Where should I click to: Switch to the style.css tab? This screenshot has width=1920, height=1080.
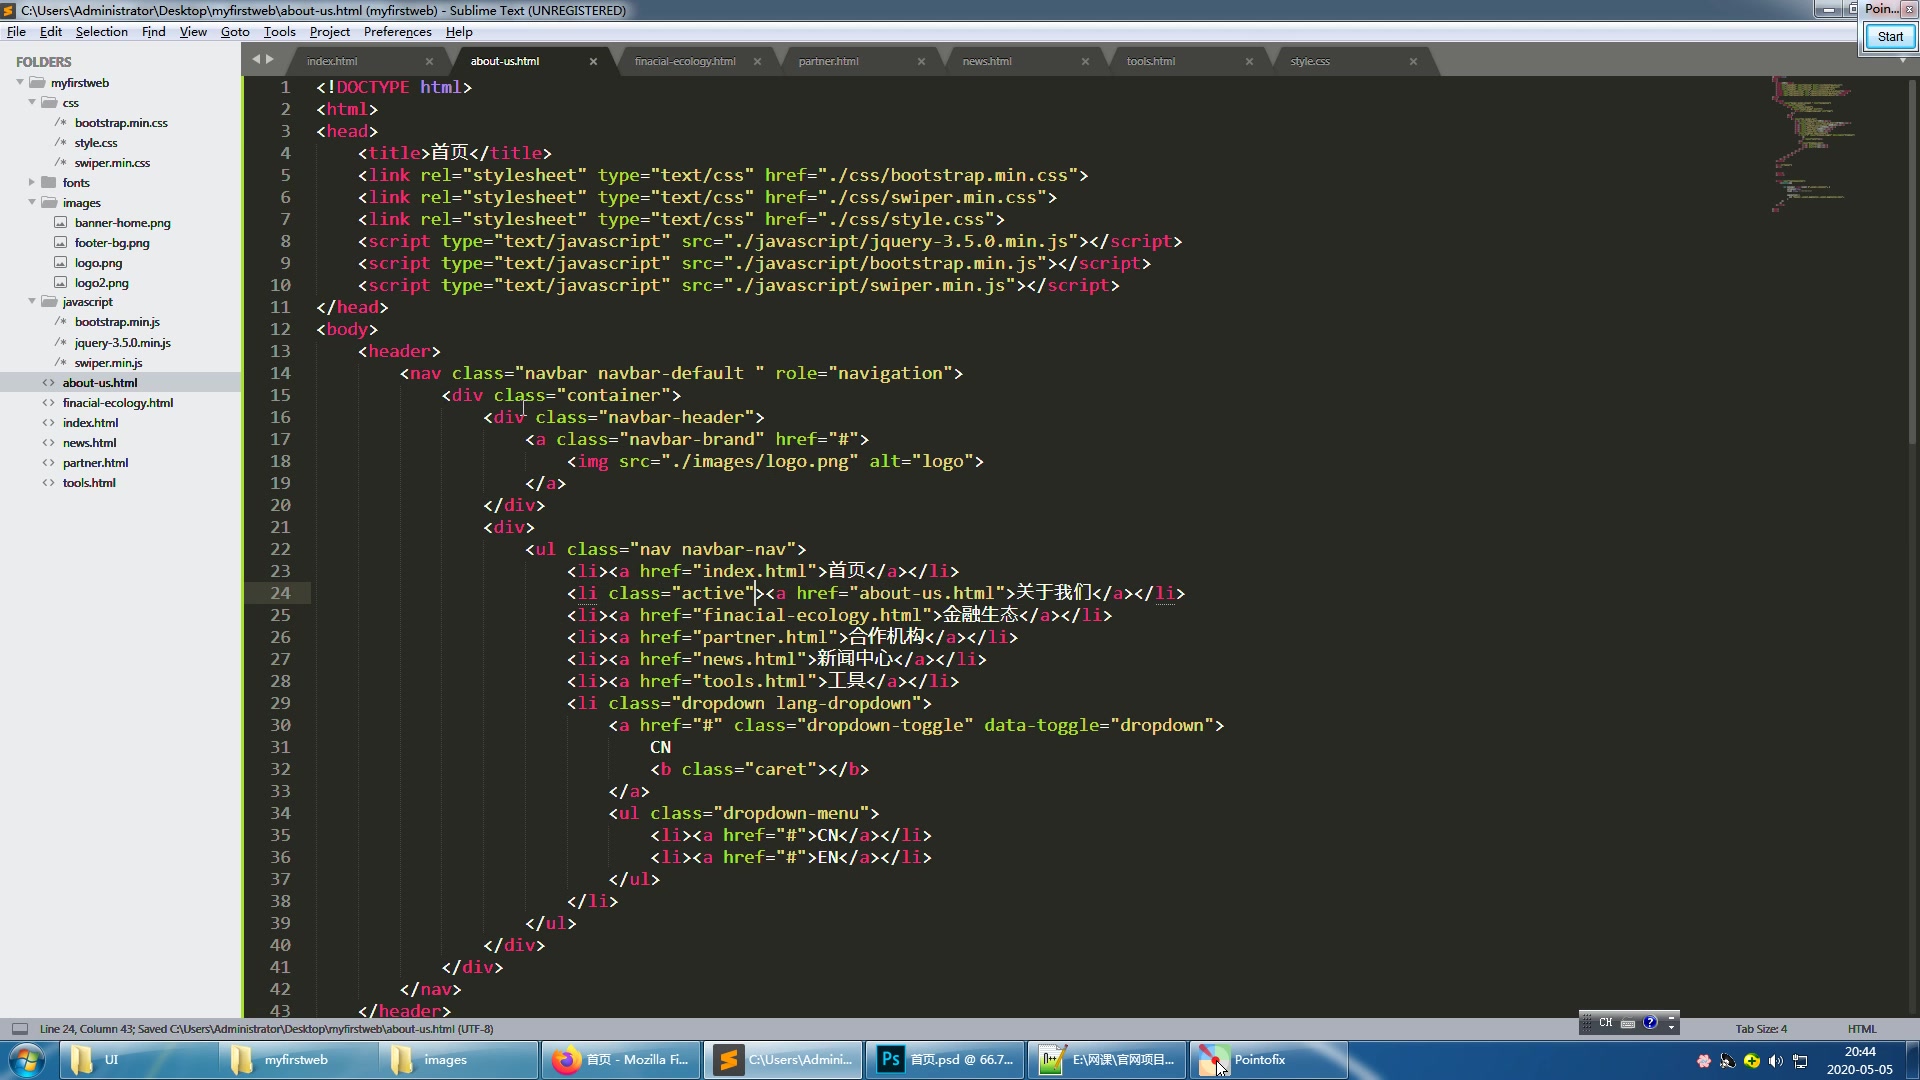pos(1310,61)
